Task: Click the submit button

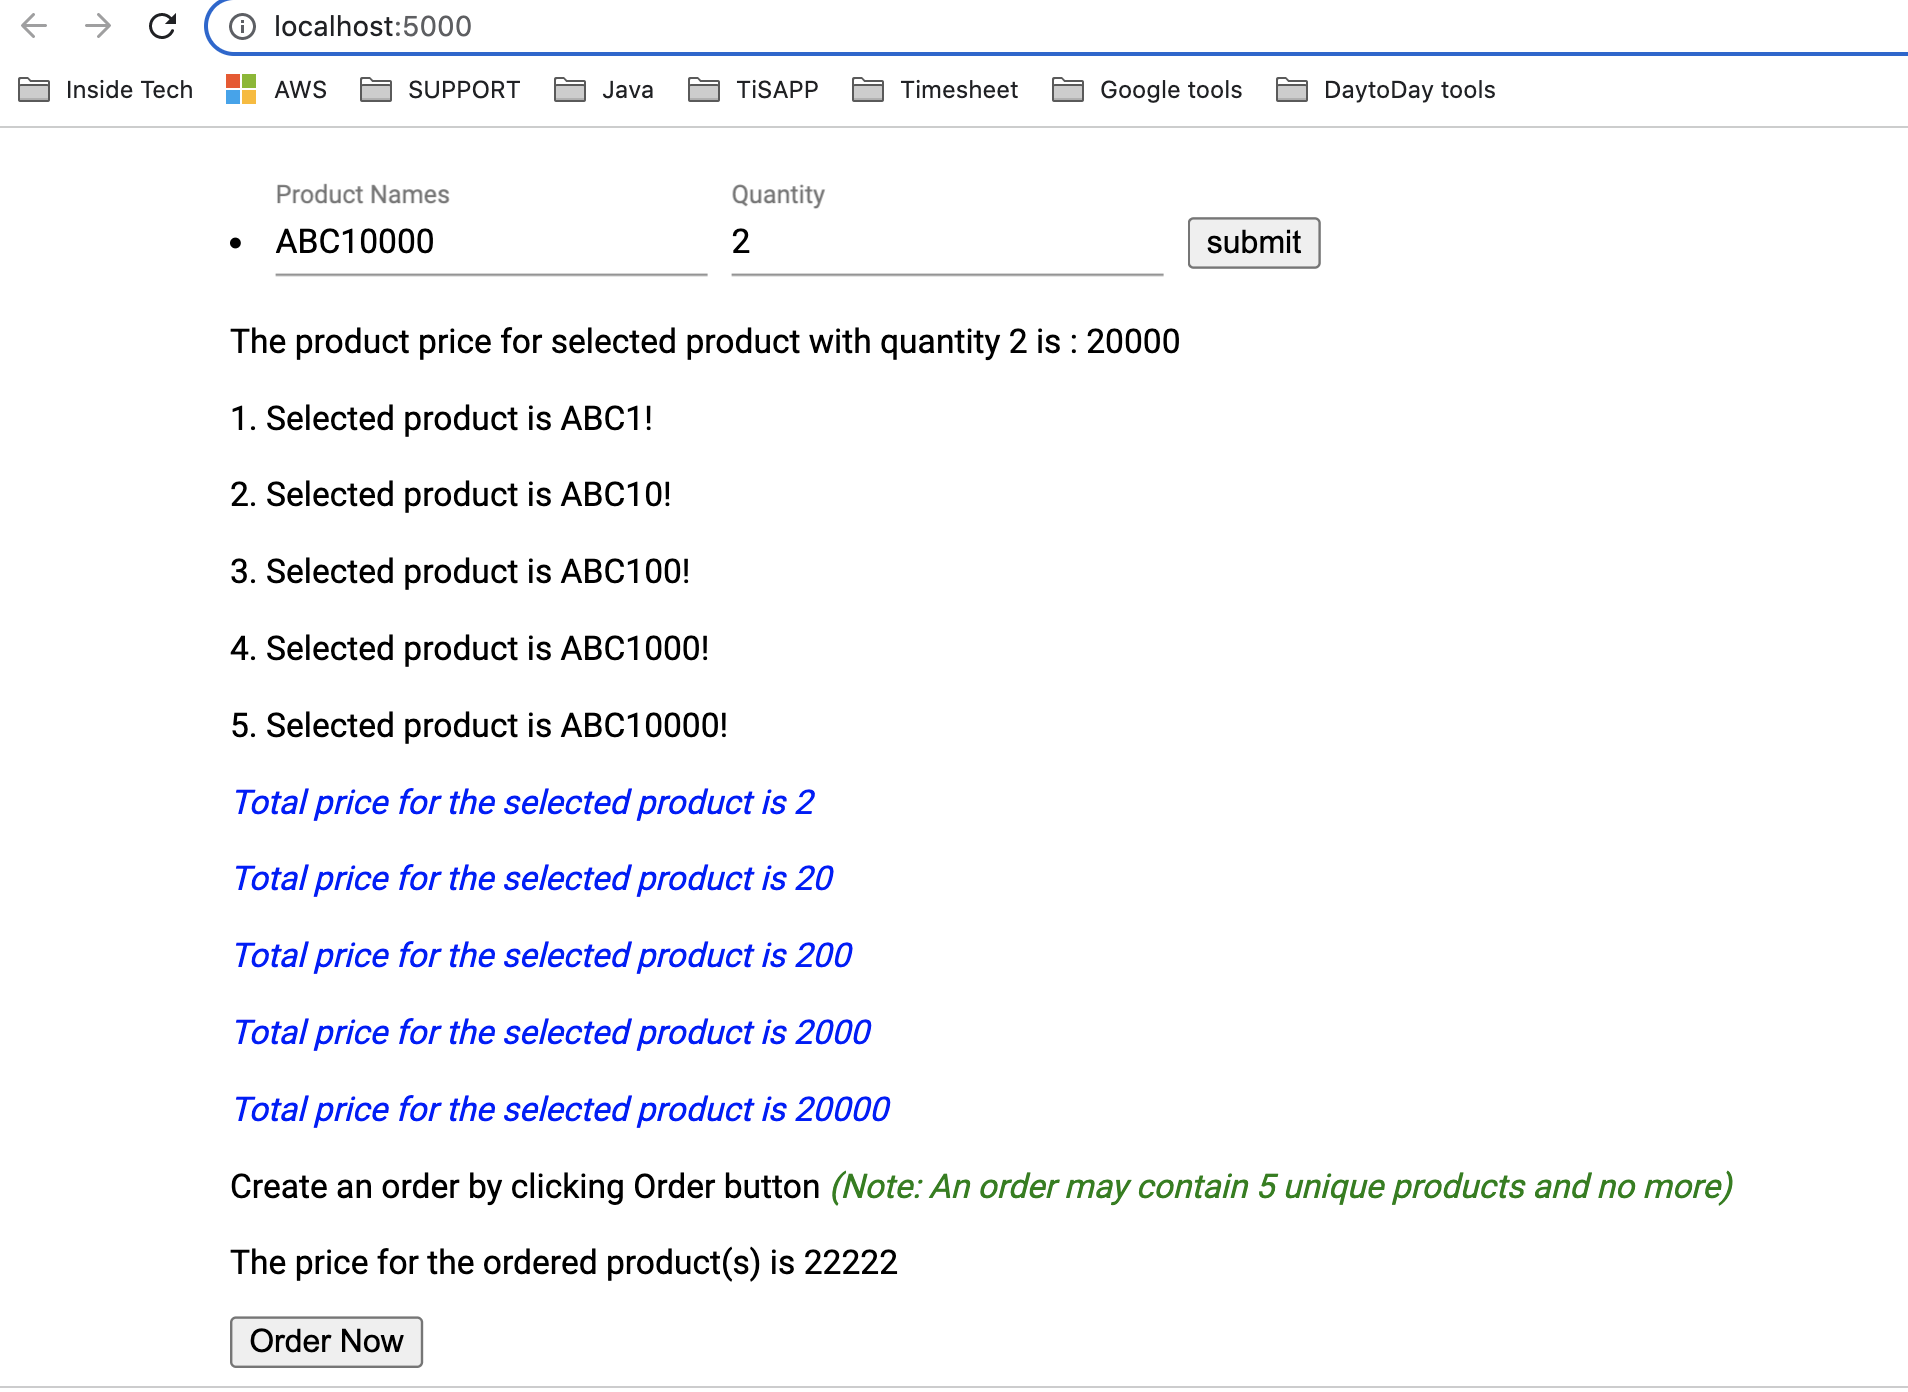Action: point(1253,242)
